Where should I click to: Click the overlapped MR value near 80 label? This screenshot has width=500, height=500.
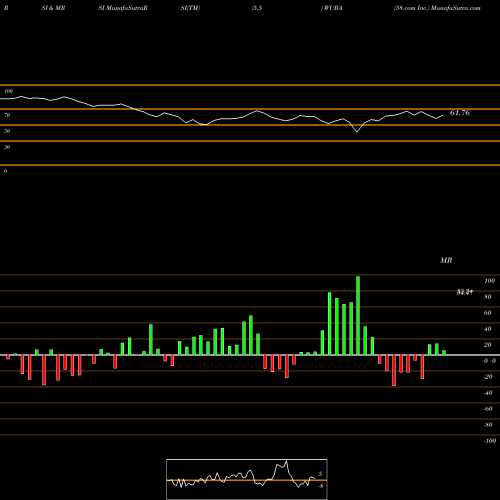coord(465,292)
